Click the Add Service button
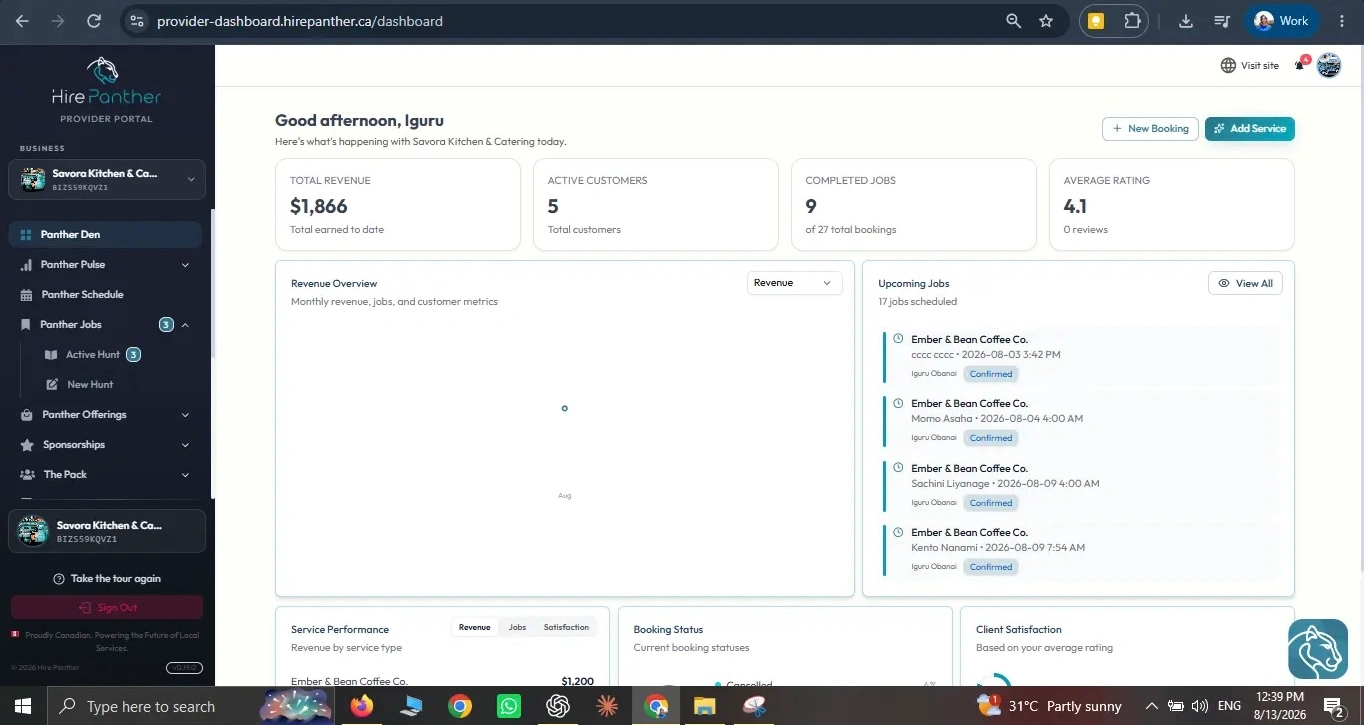The width and height of the screenshot is (1364, 725). (1250, 129)
